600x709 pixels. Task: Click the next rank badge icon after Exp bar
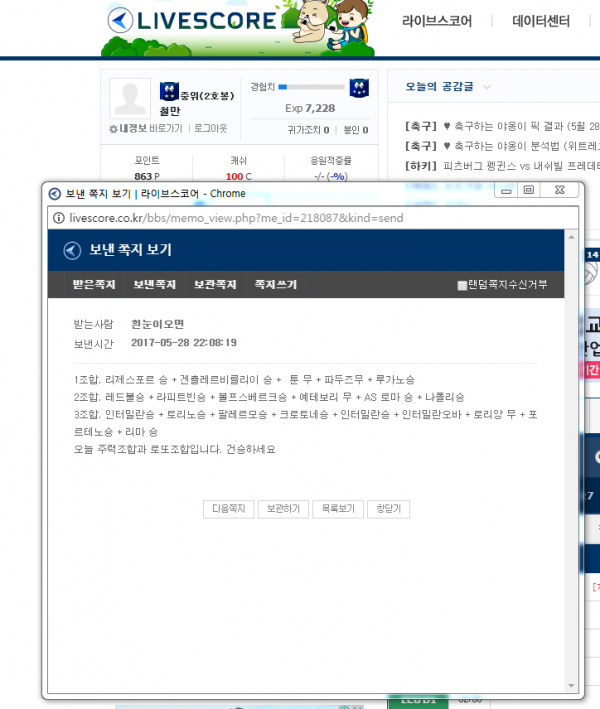(x=358, y=87)
